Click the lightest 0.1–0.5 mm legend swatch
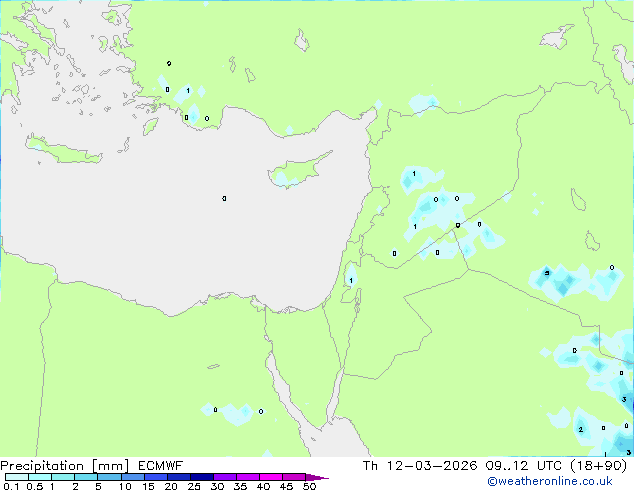Viewport: 634px width, 490px height. 17,477
